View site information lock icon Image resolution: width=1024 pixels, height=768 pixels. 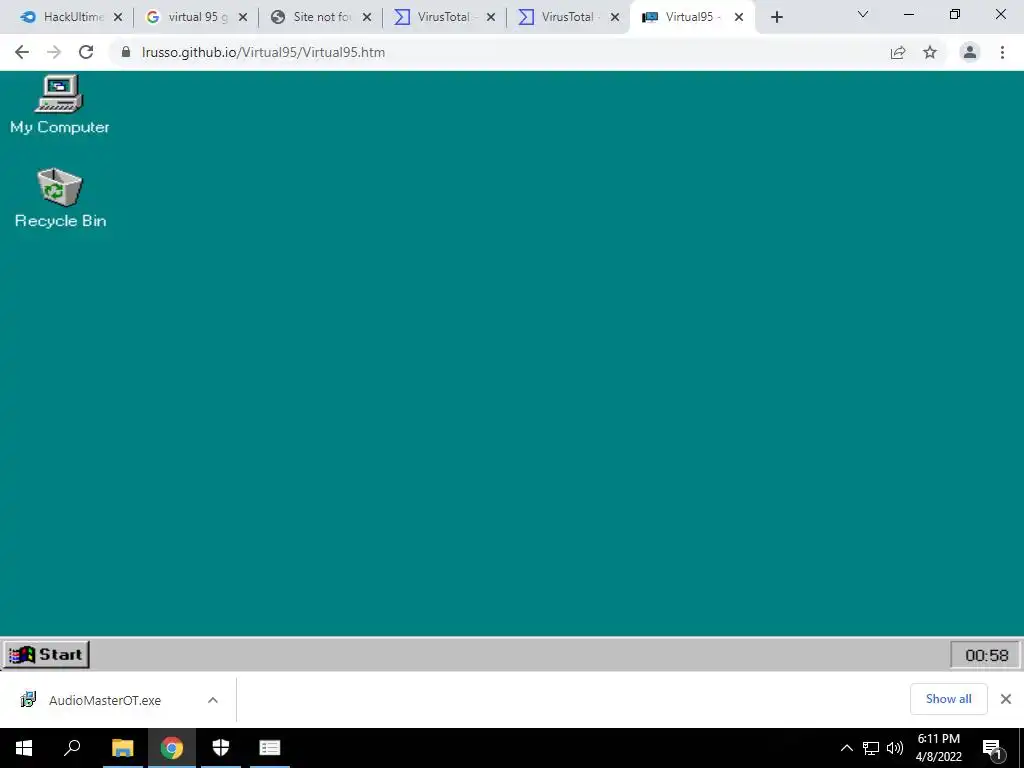(126, 52)
